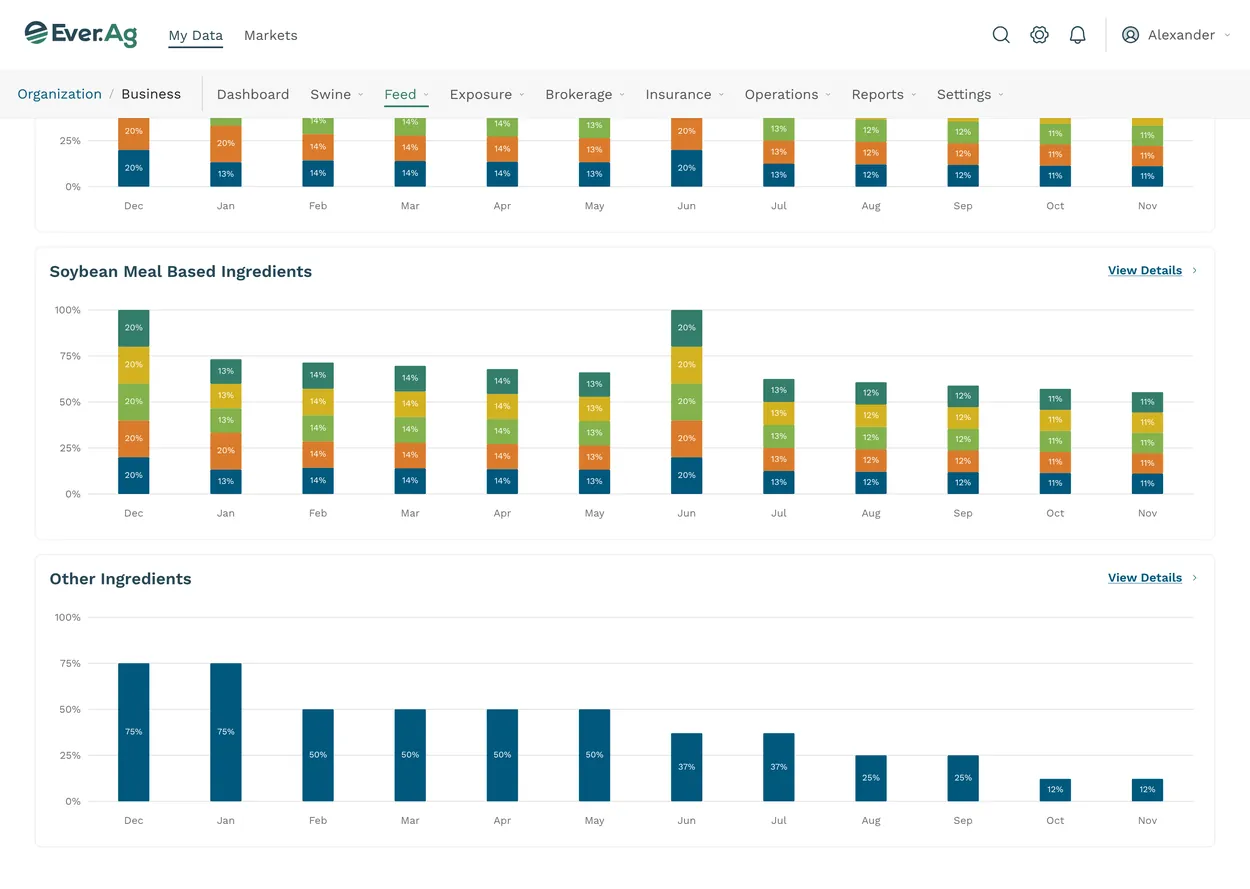Click the Jun label under Soybean chart

[687, 513]
